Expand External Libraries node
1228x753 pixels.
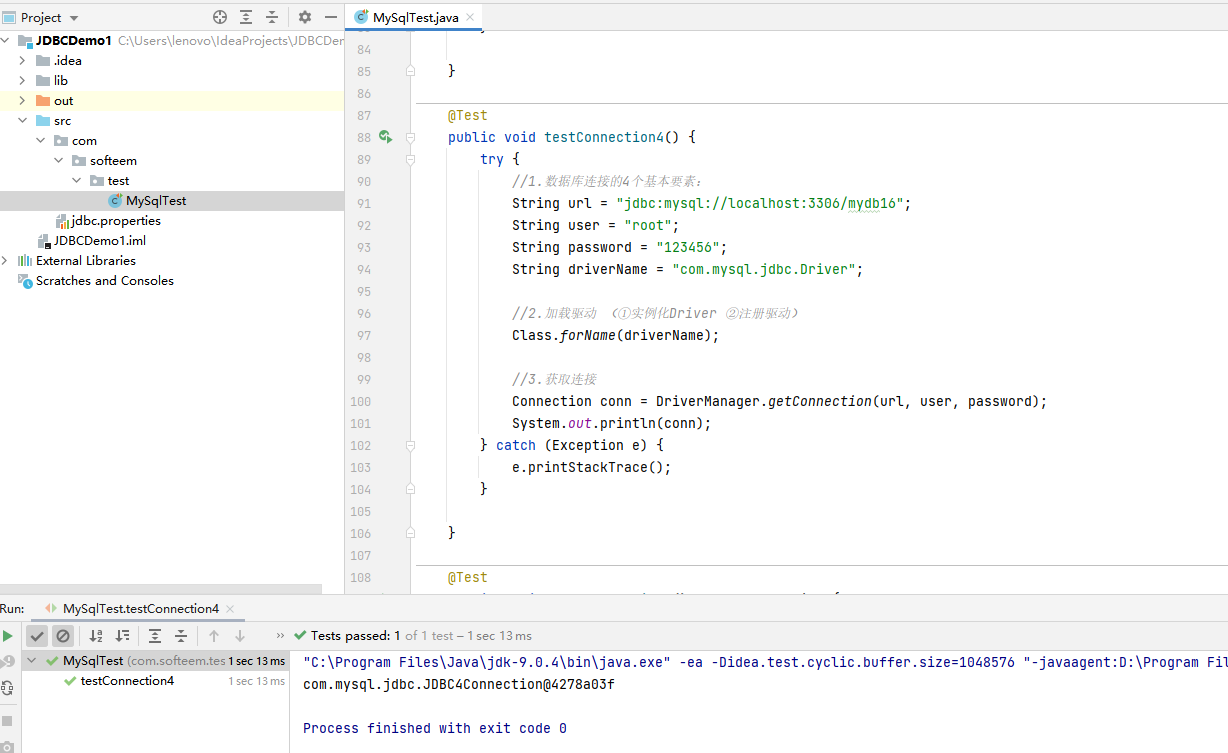(x=6, y=261)
